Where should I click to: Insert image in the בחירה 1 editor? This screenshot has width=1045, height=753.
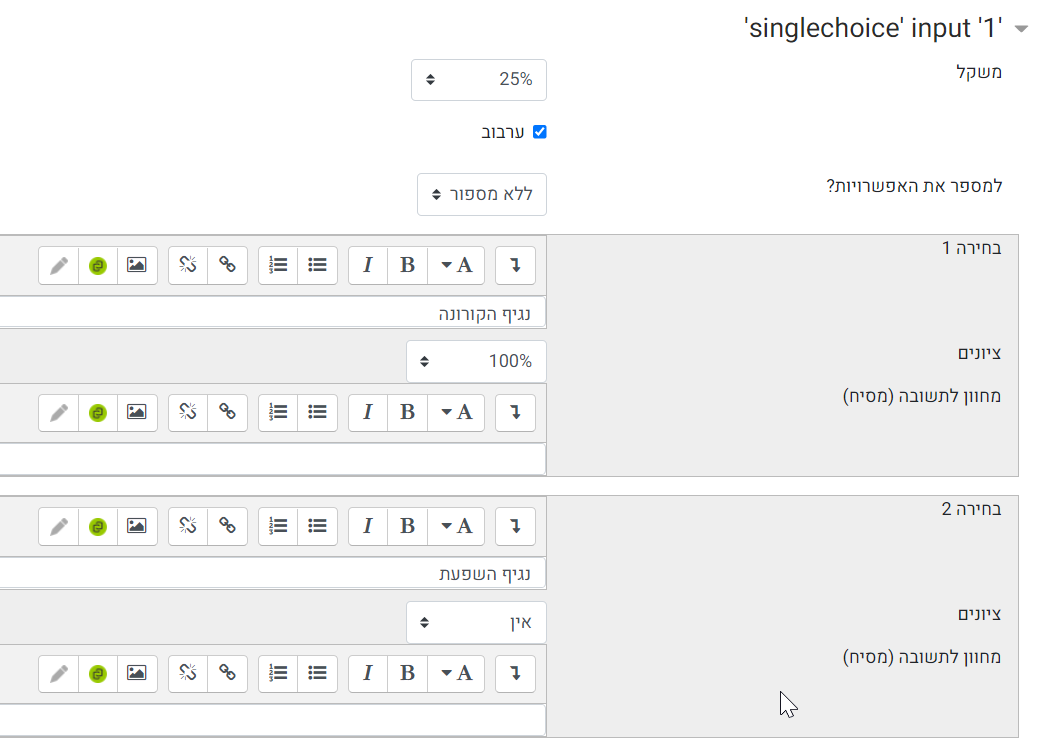(x=137, y=265)
